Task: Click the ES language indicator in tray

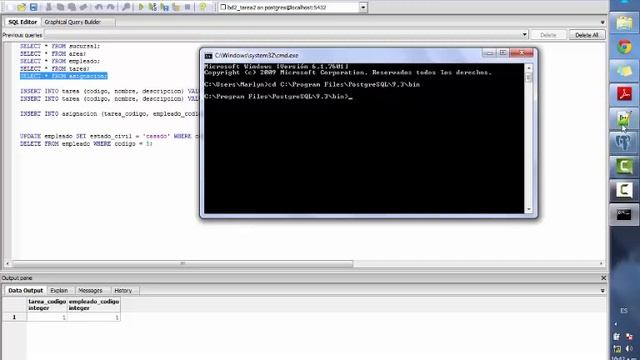Action: click(x=624, y=311)
